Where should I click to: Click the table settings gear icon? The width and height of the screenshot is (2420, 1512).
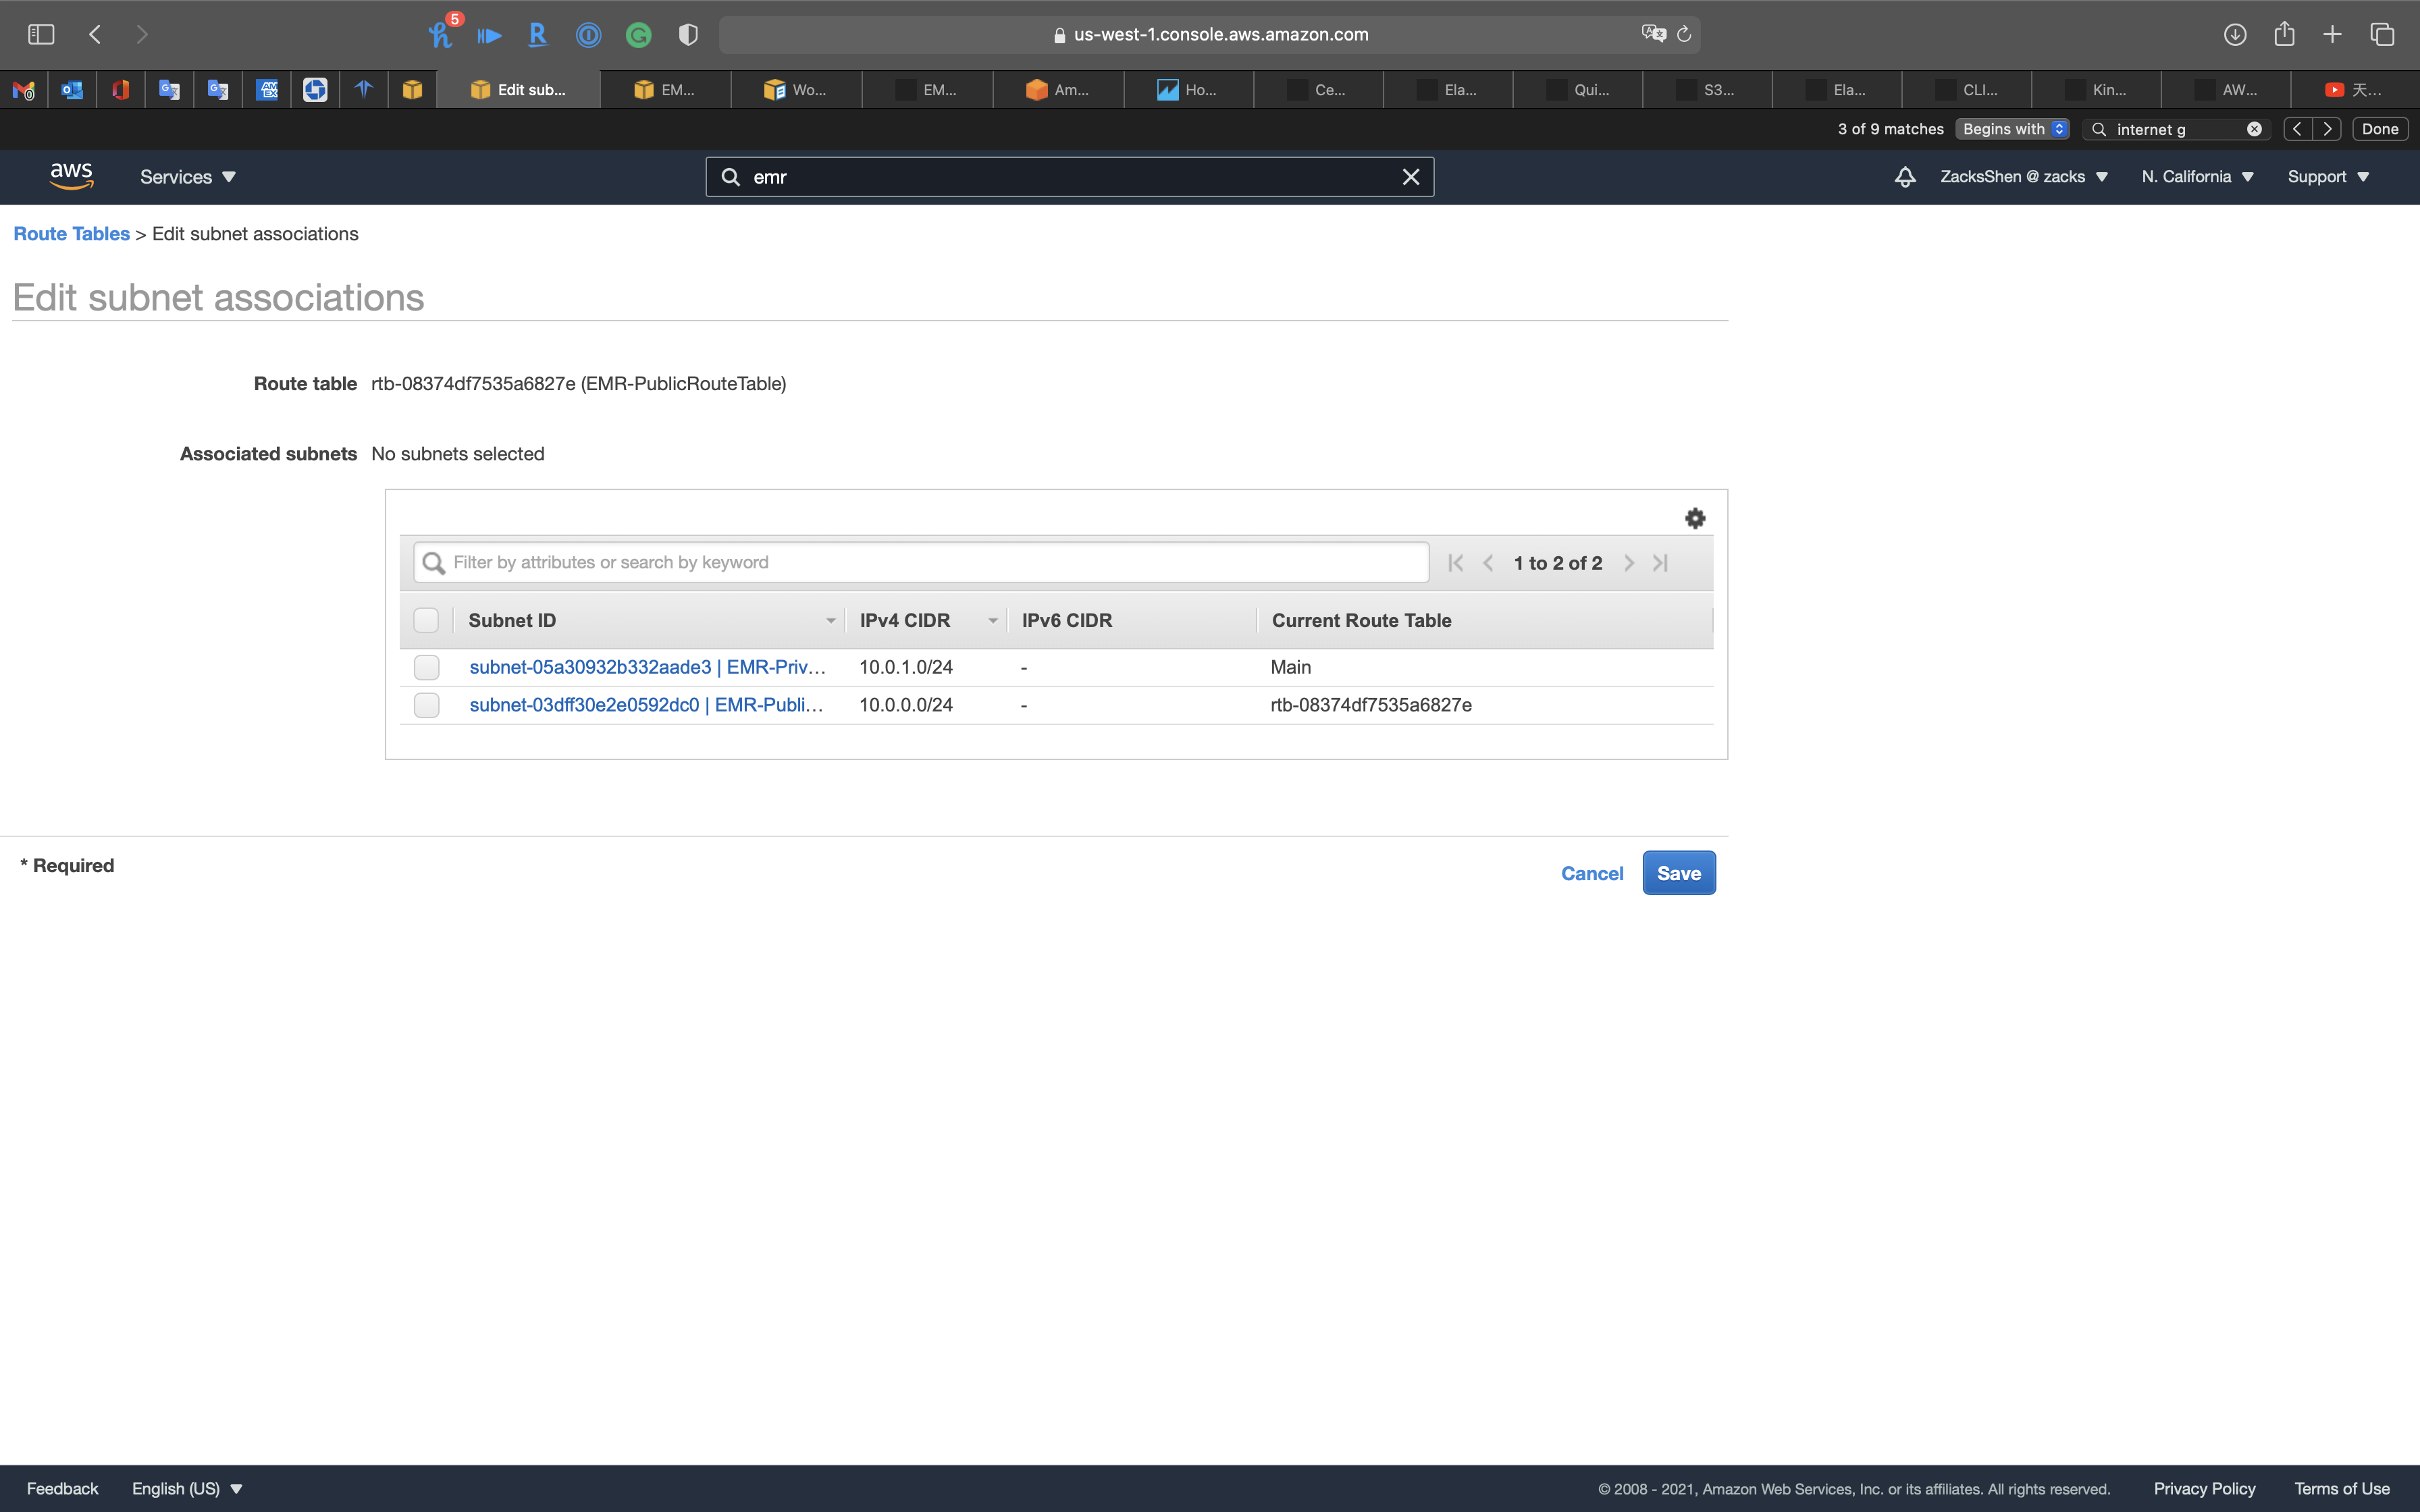(x=1694, y=518)
